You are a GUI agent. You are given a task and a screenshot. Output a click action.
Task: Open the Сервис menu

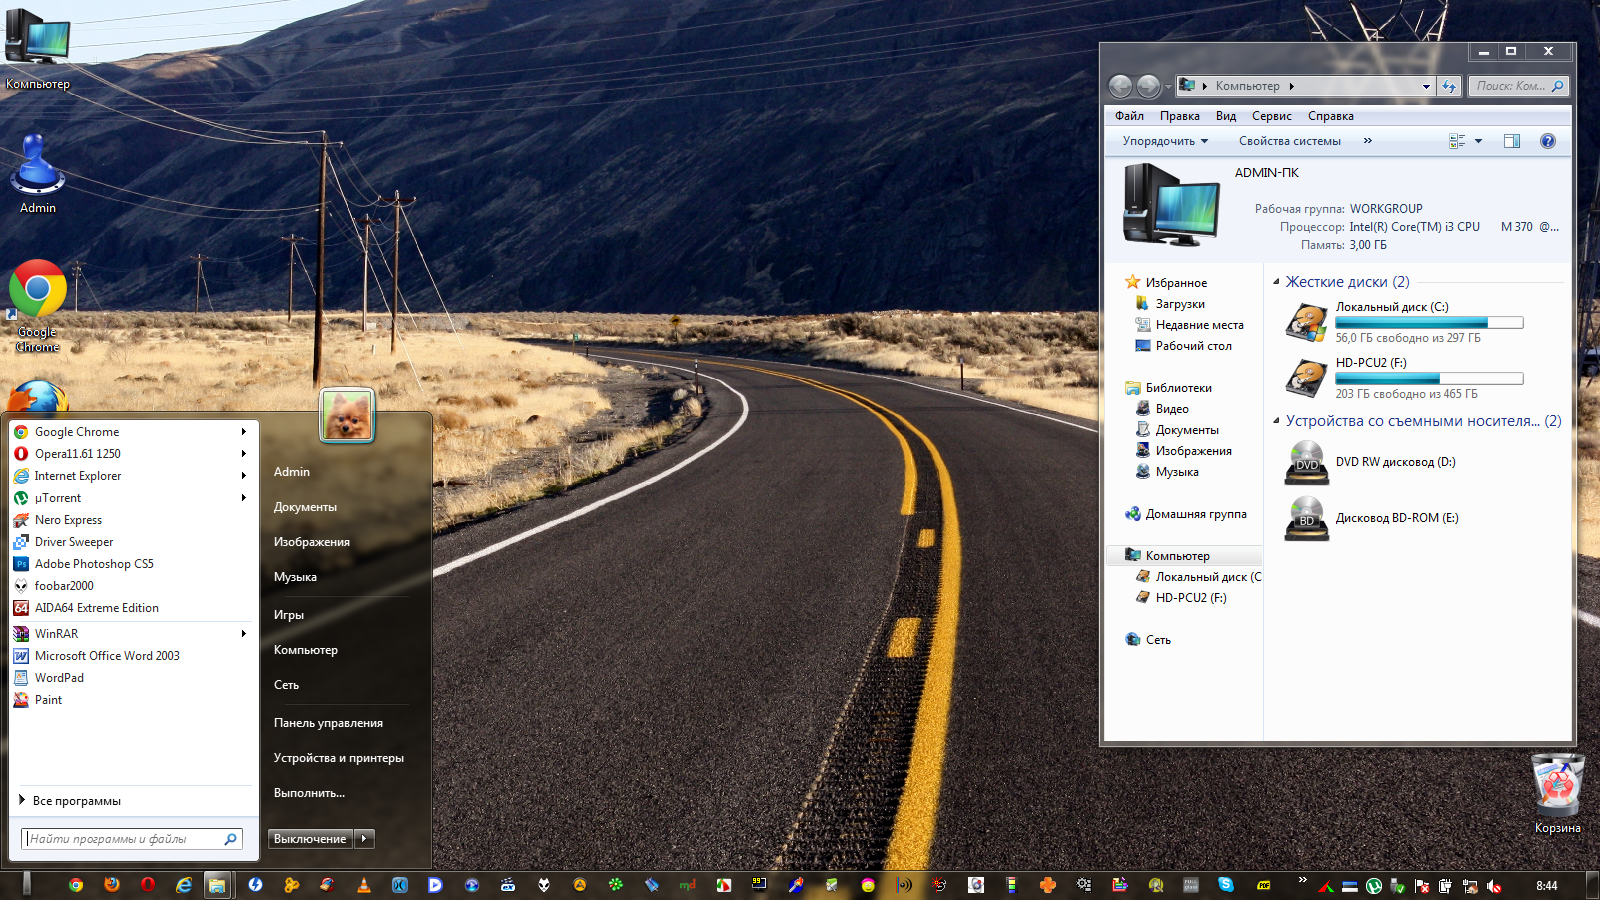[1271, 116]
